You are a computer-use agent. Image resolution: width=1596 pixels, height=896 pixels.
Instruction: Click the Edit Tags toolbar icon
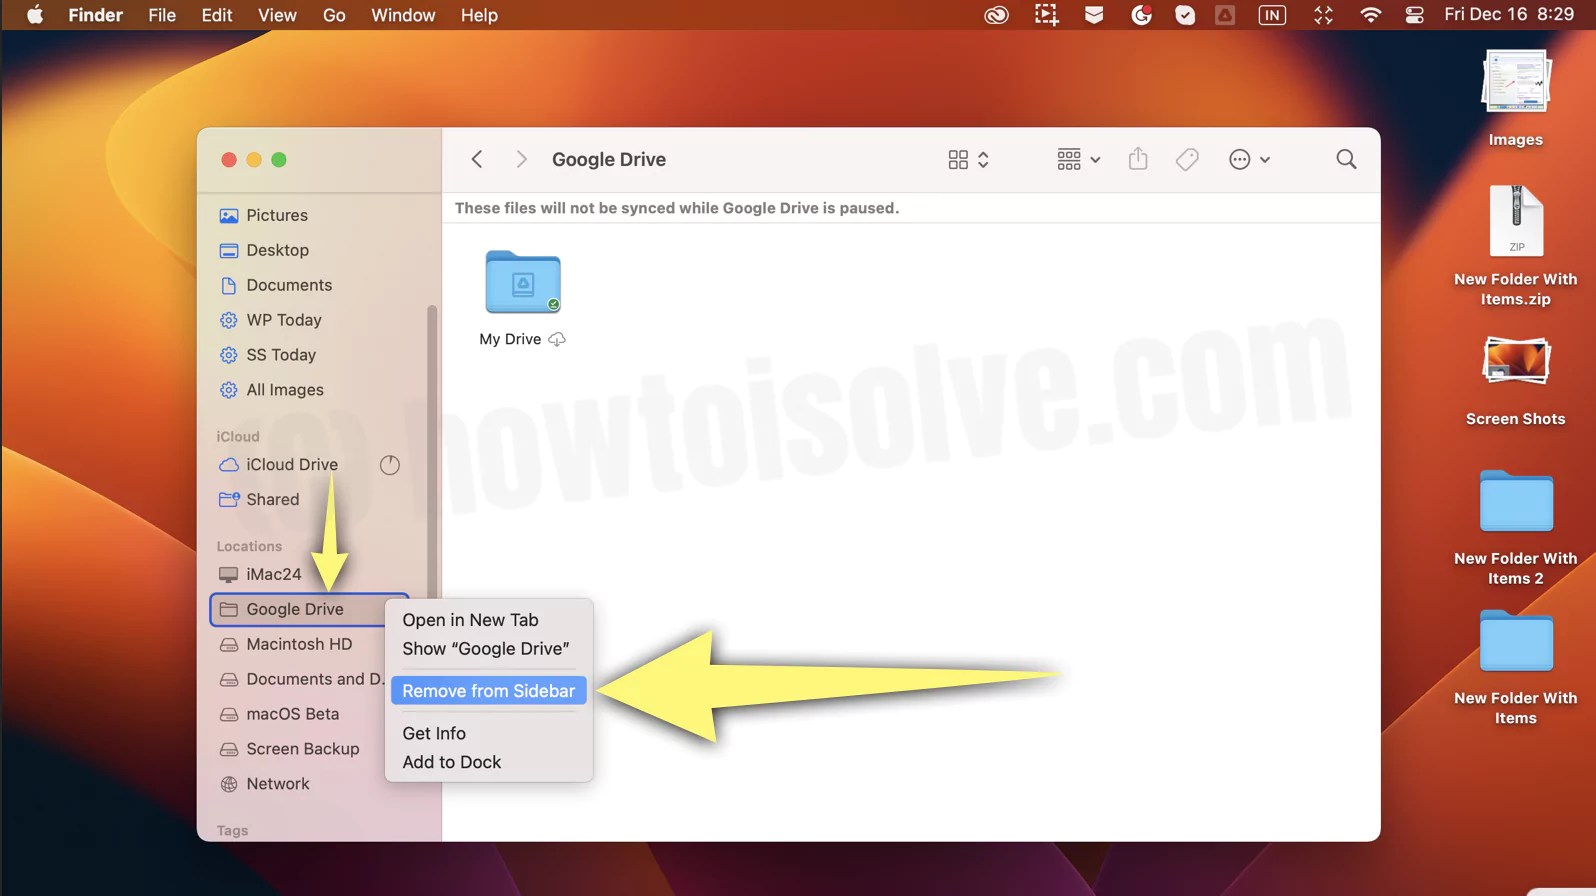pyautogui.click(x=1187, y=160)
